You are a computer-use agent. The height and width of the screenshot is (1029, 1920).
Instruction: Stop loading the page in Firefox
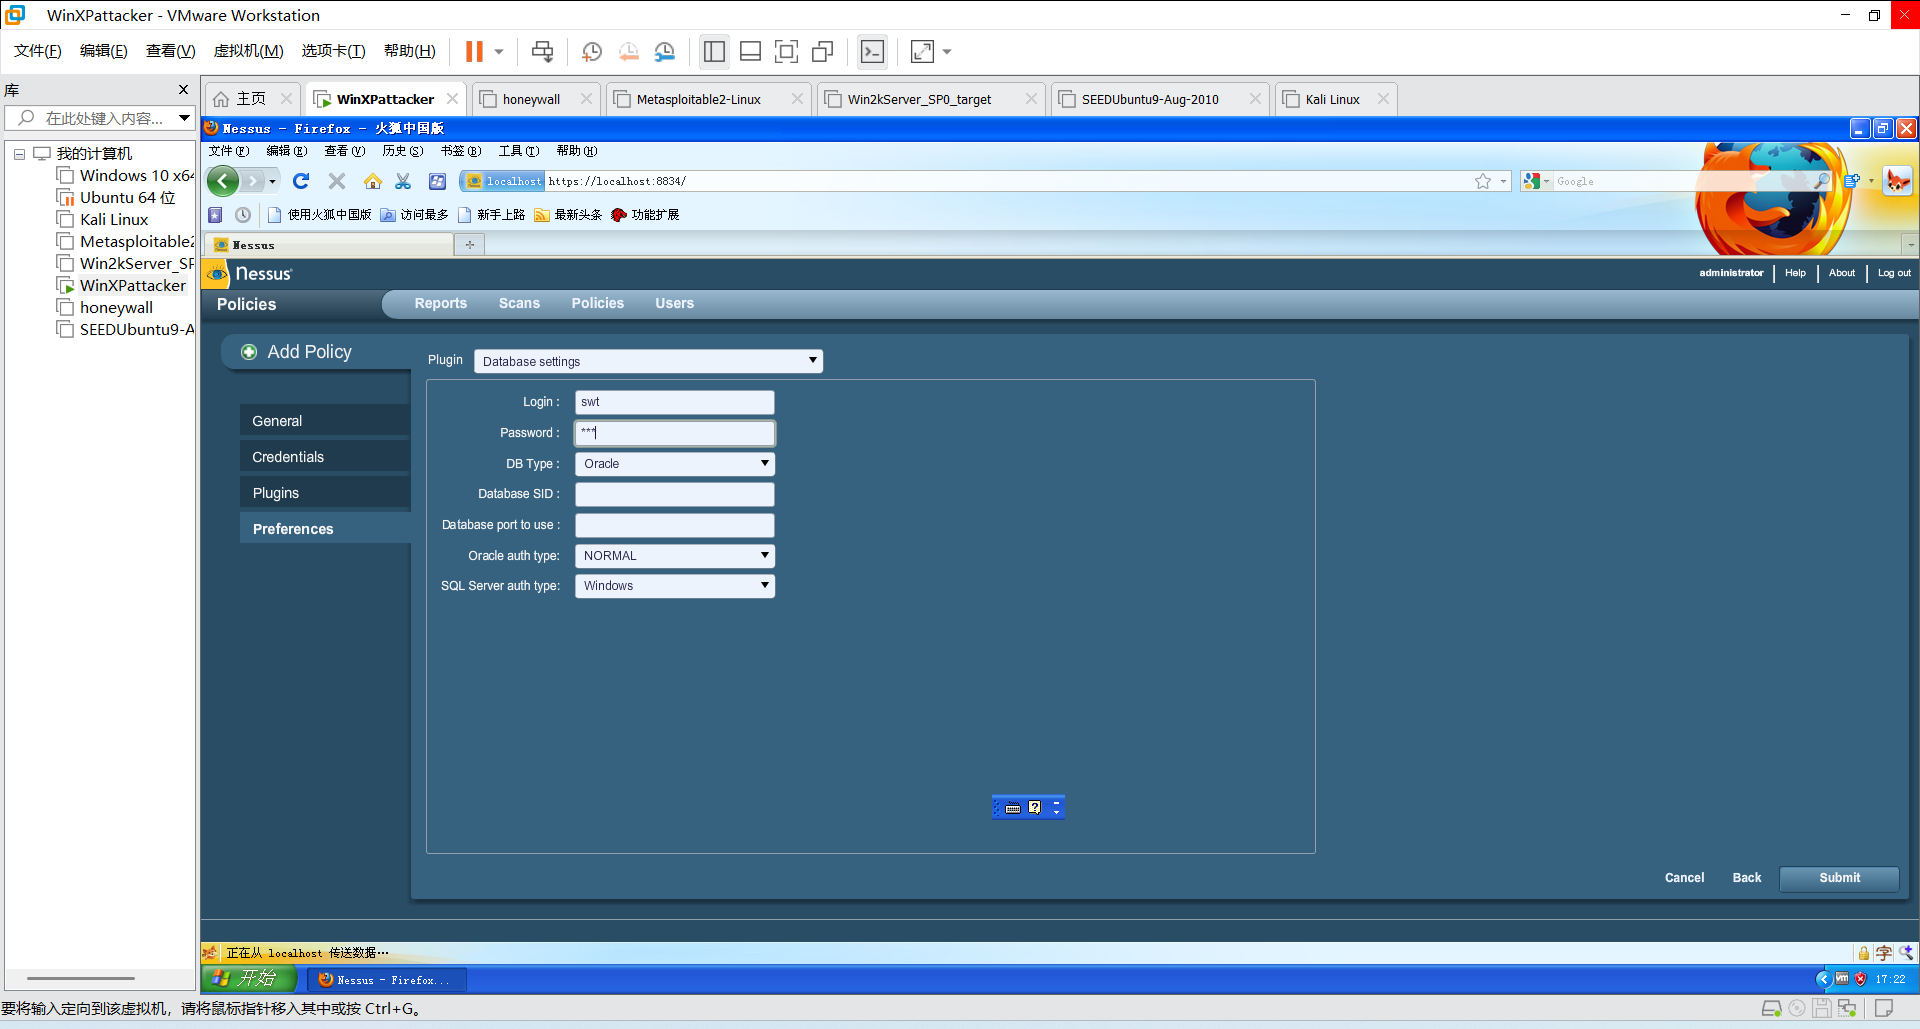point(337,181)
